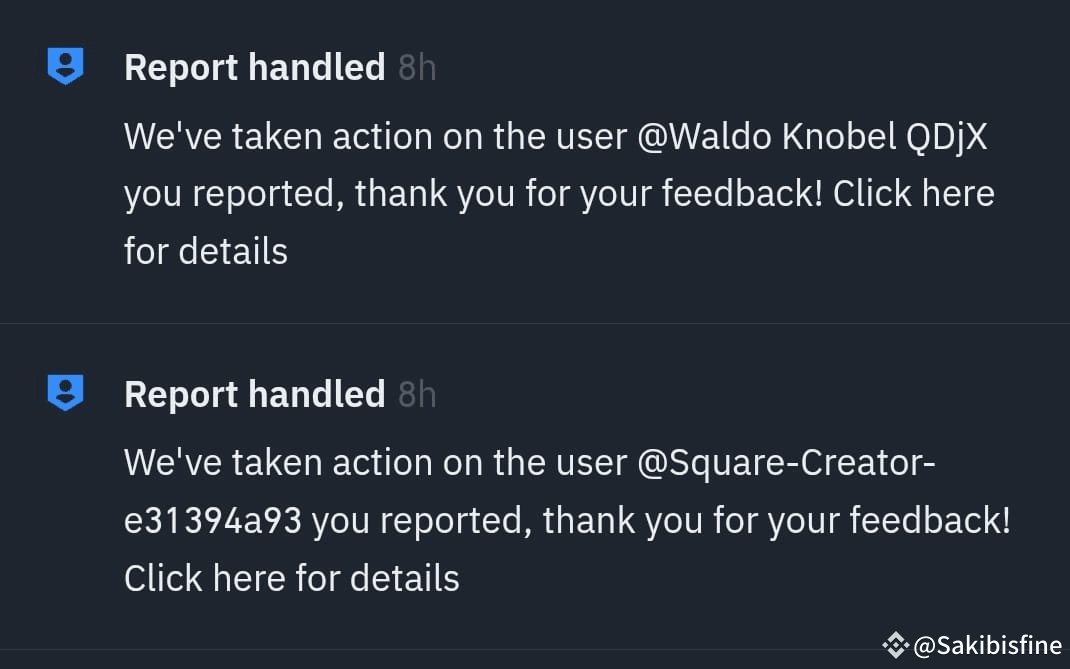Screen dimensions: 1070x669
Task: Tap the Binance diamond logo in the watermark
Action: (895, 644)
